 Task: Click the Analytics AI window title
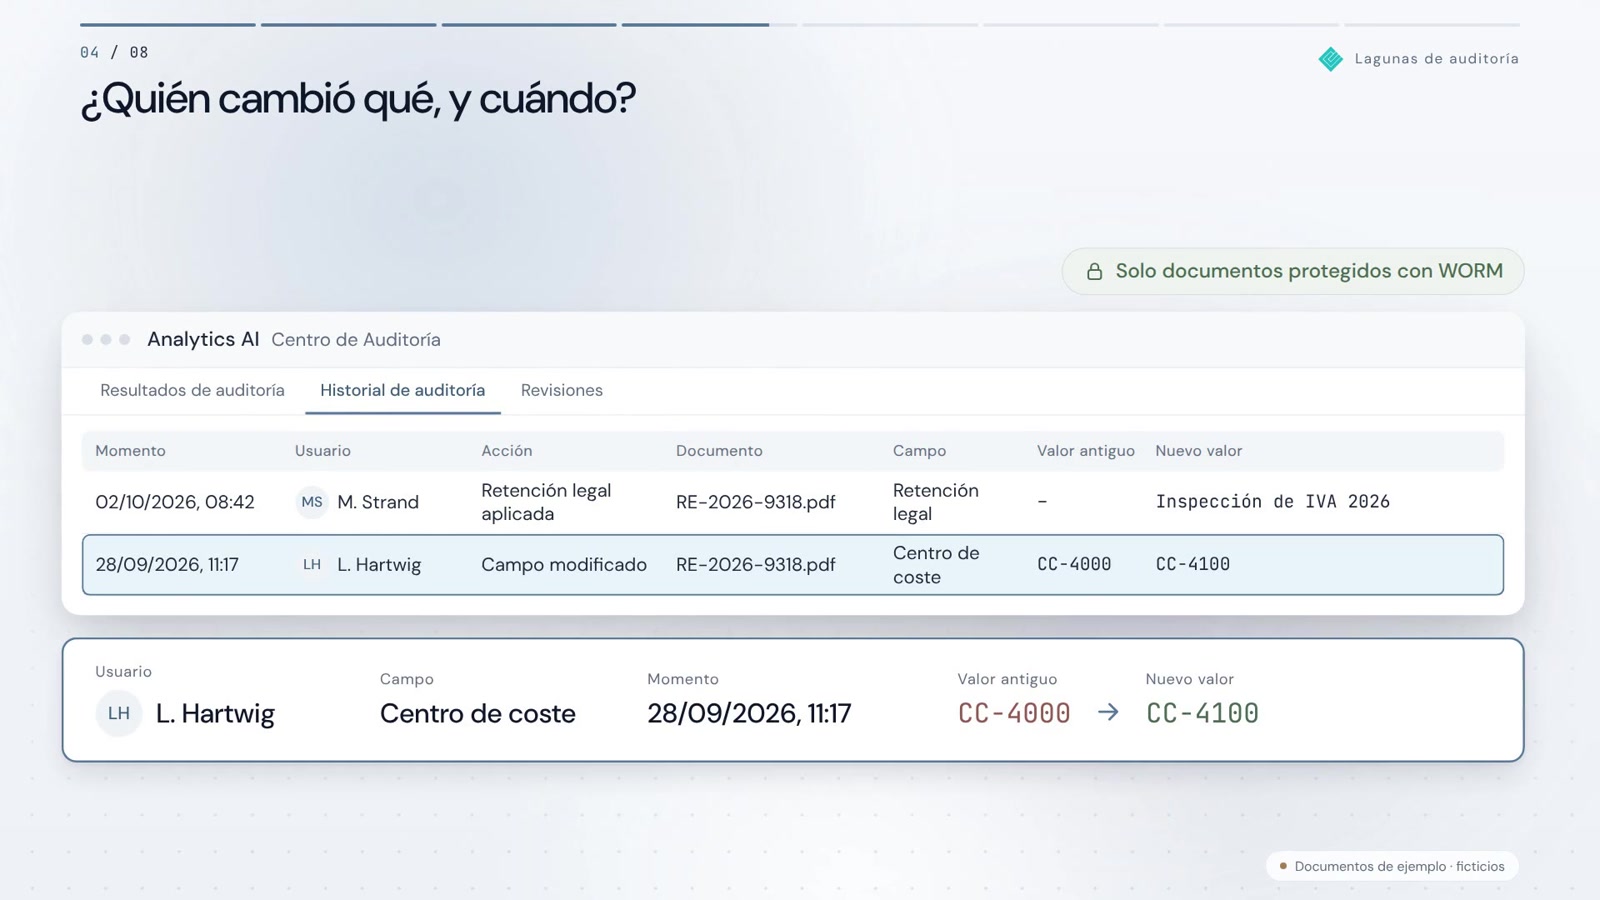[203, 340]
